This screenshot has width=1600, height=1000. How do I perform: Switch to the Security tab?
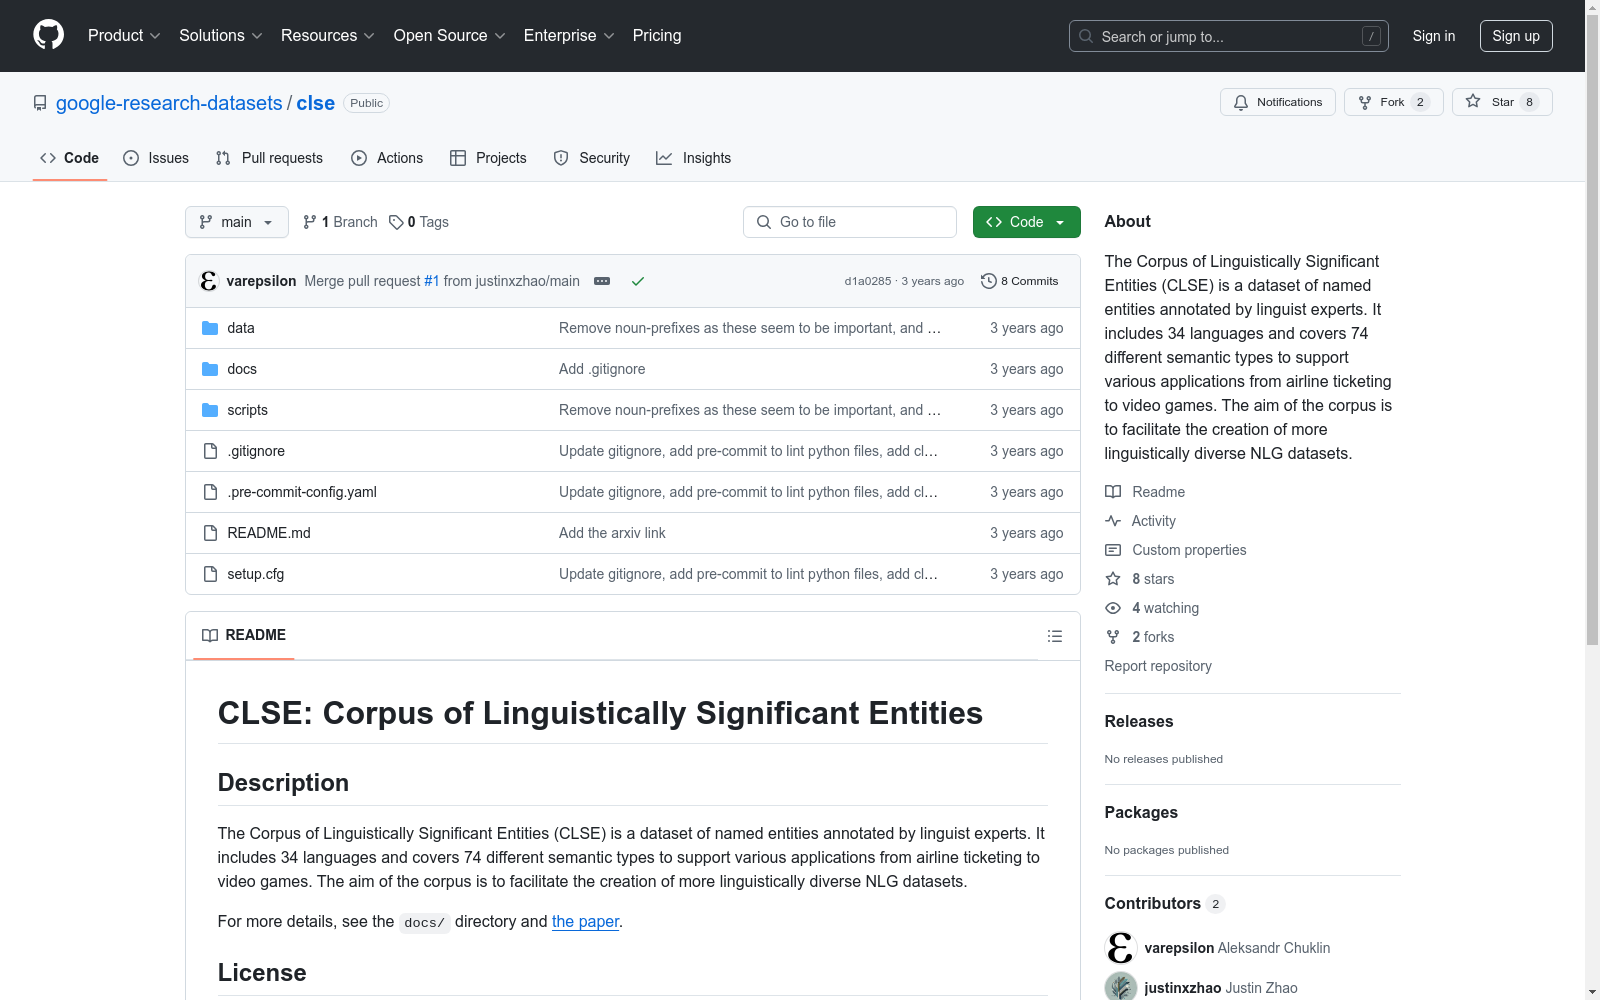(x=592, y=158)
